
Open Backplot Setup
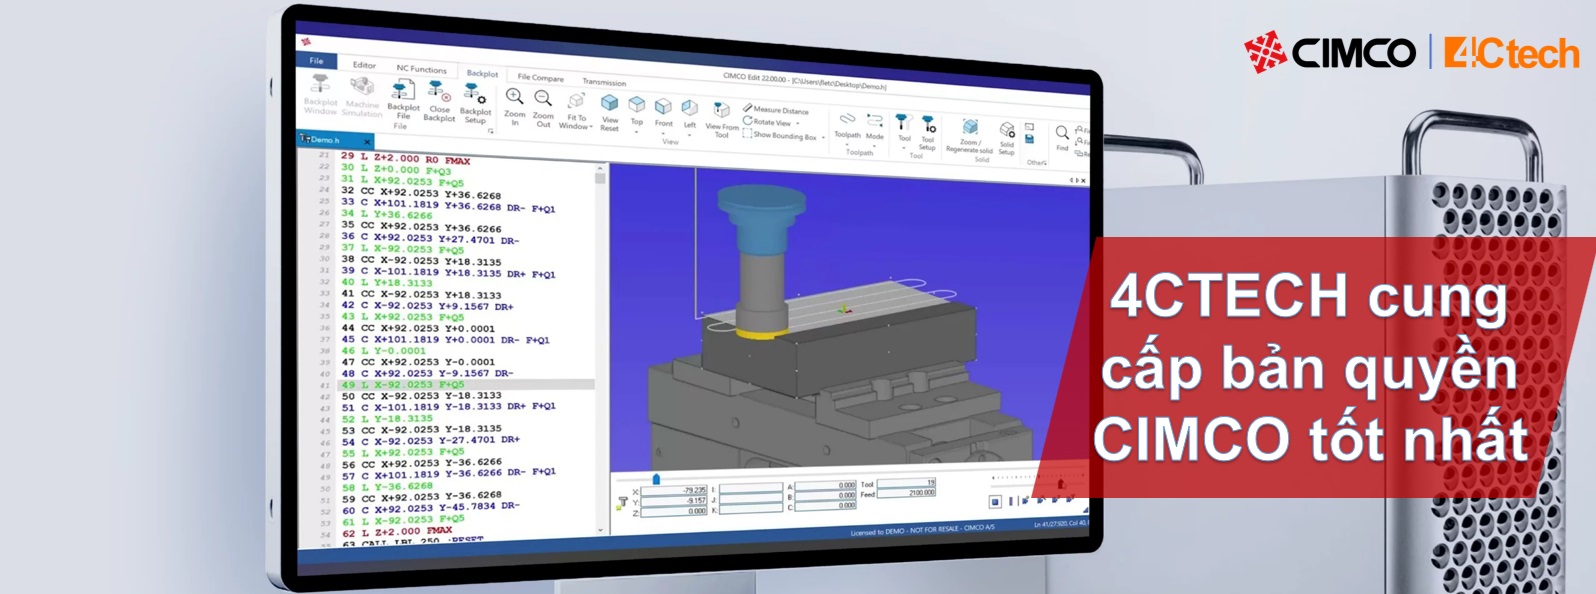(475, 98)
